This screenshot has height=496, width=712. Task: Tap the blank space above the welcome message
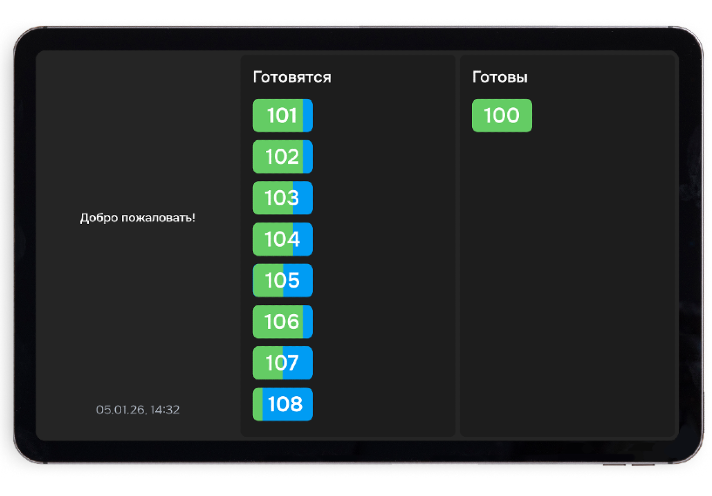138,130
